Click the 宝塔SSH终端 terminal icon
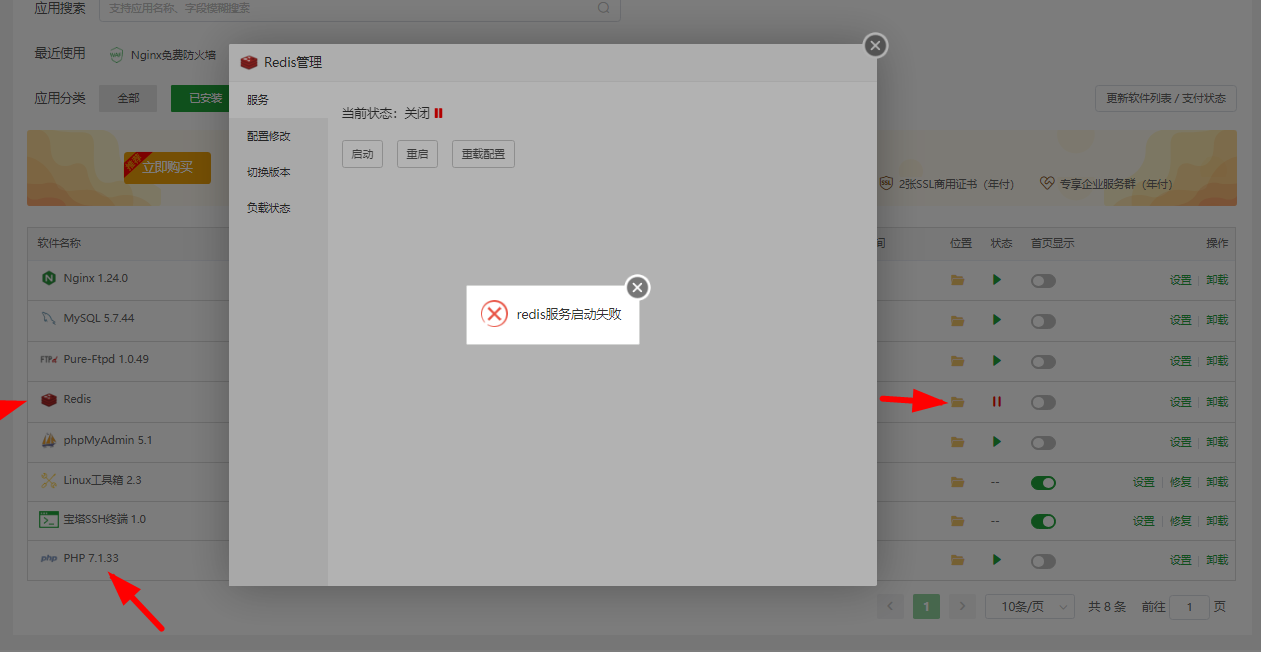 pos(48,519)
